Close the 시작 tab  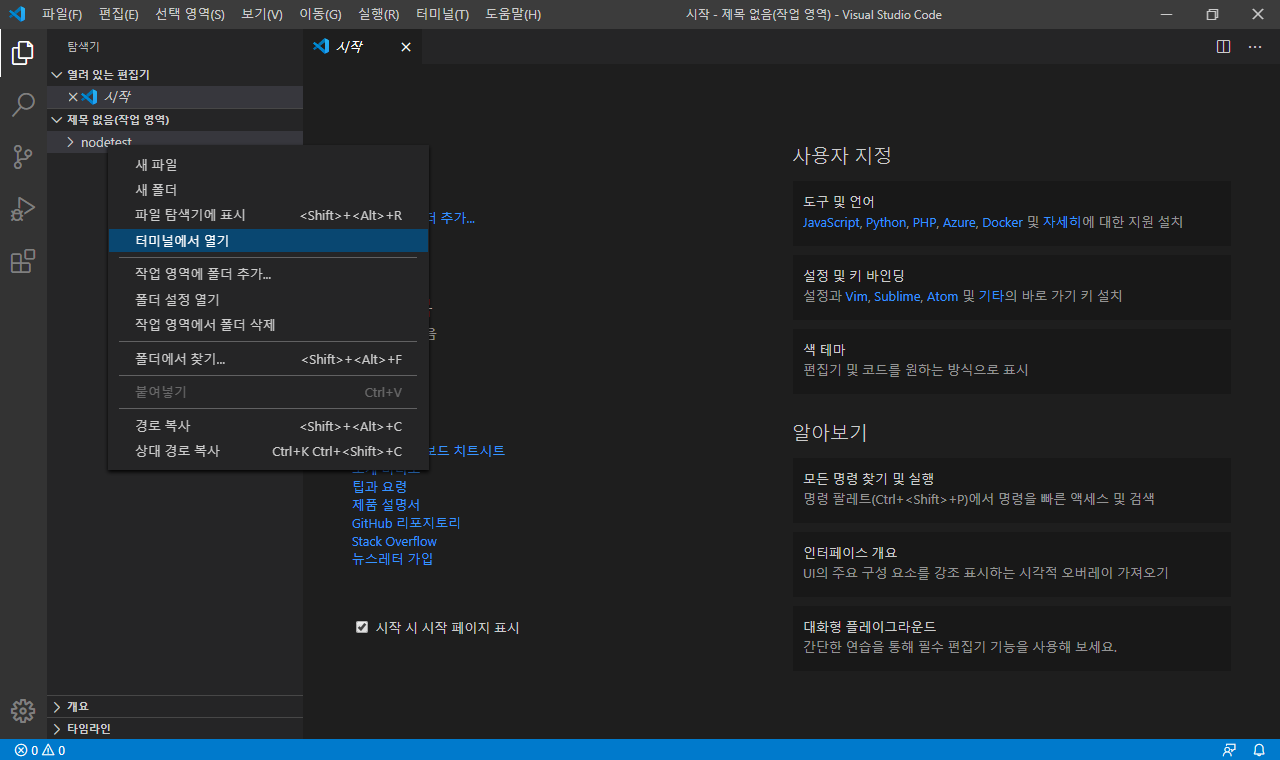(406, 47)
